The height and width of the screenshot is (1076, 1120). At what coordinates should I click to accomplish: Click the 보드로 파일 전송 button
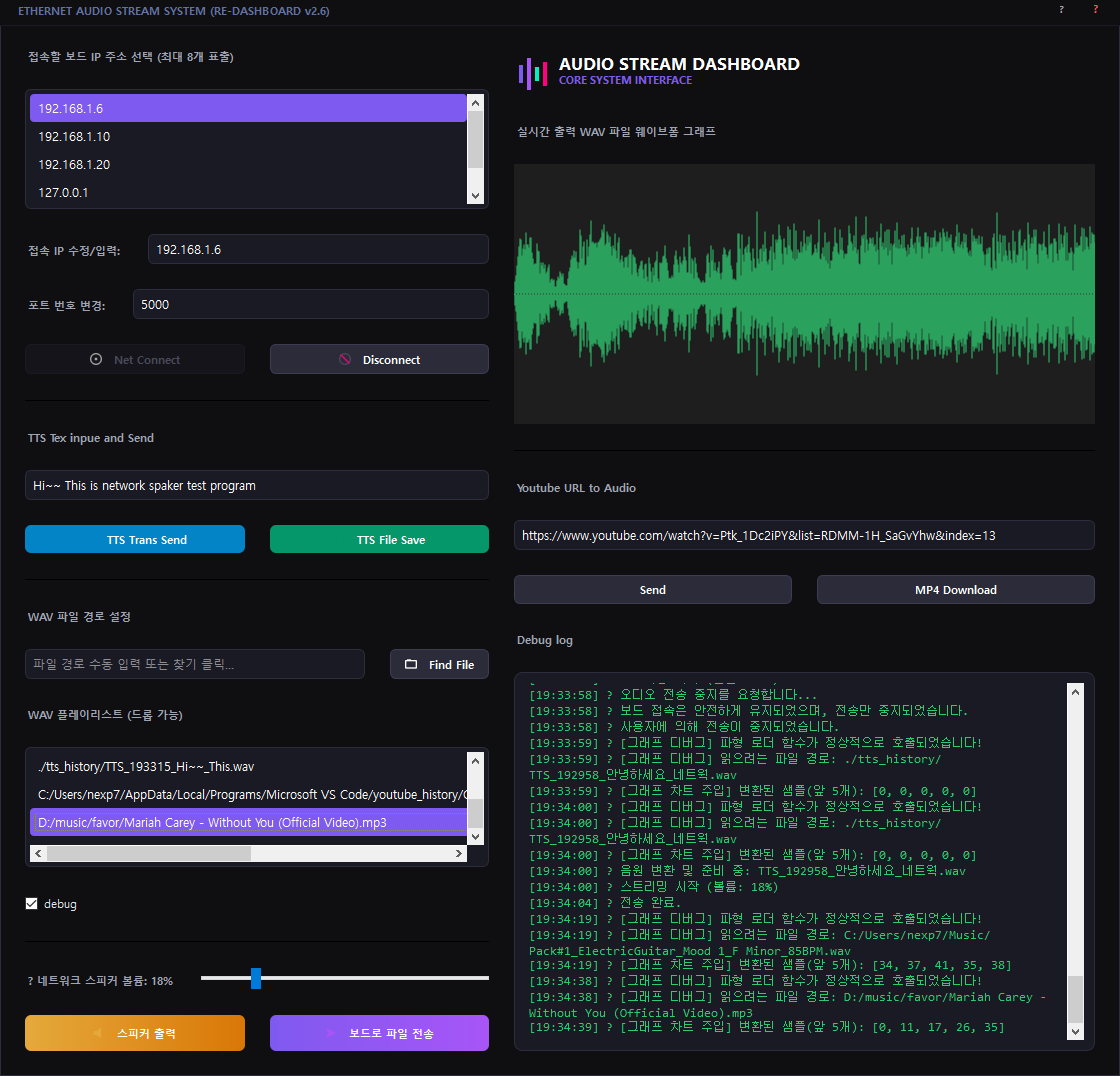[379, 1033]
